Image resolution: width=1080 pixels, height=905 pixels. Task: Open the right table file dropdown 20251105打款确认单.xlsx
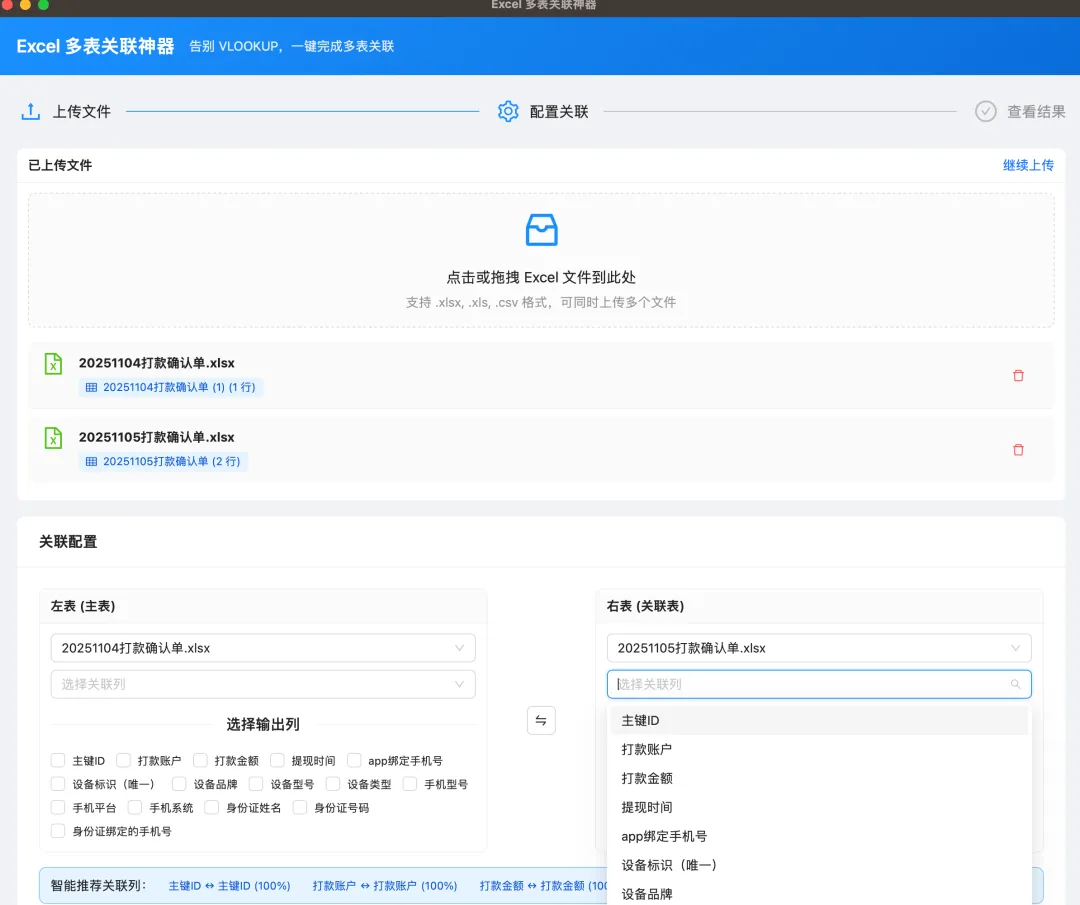tap(819, 648)
